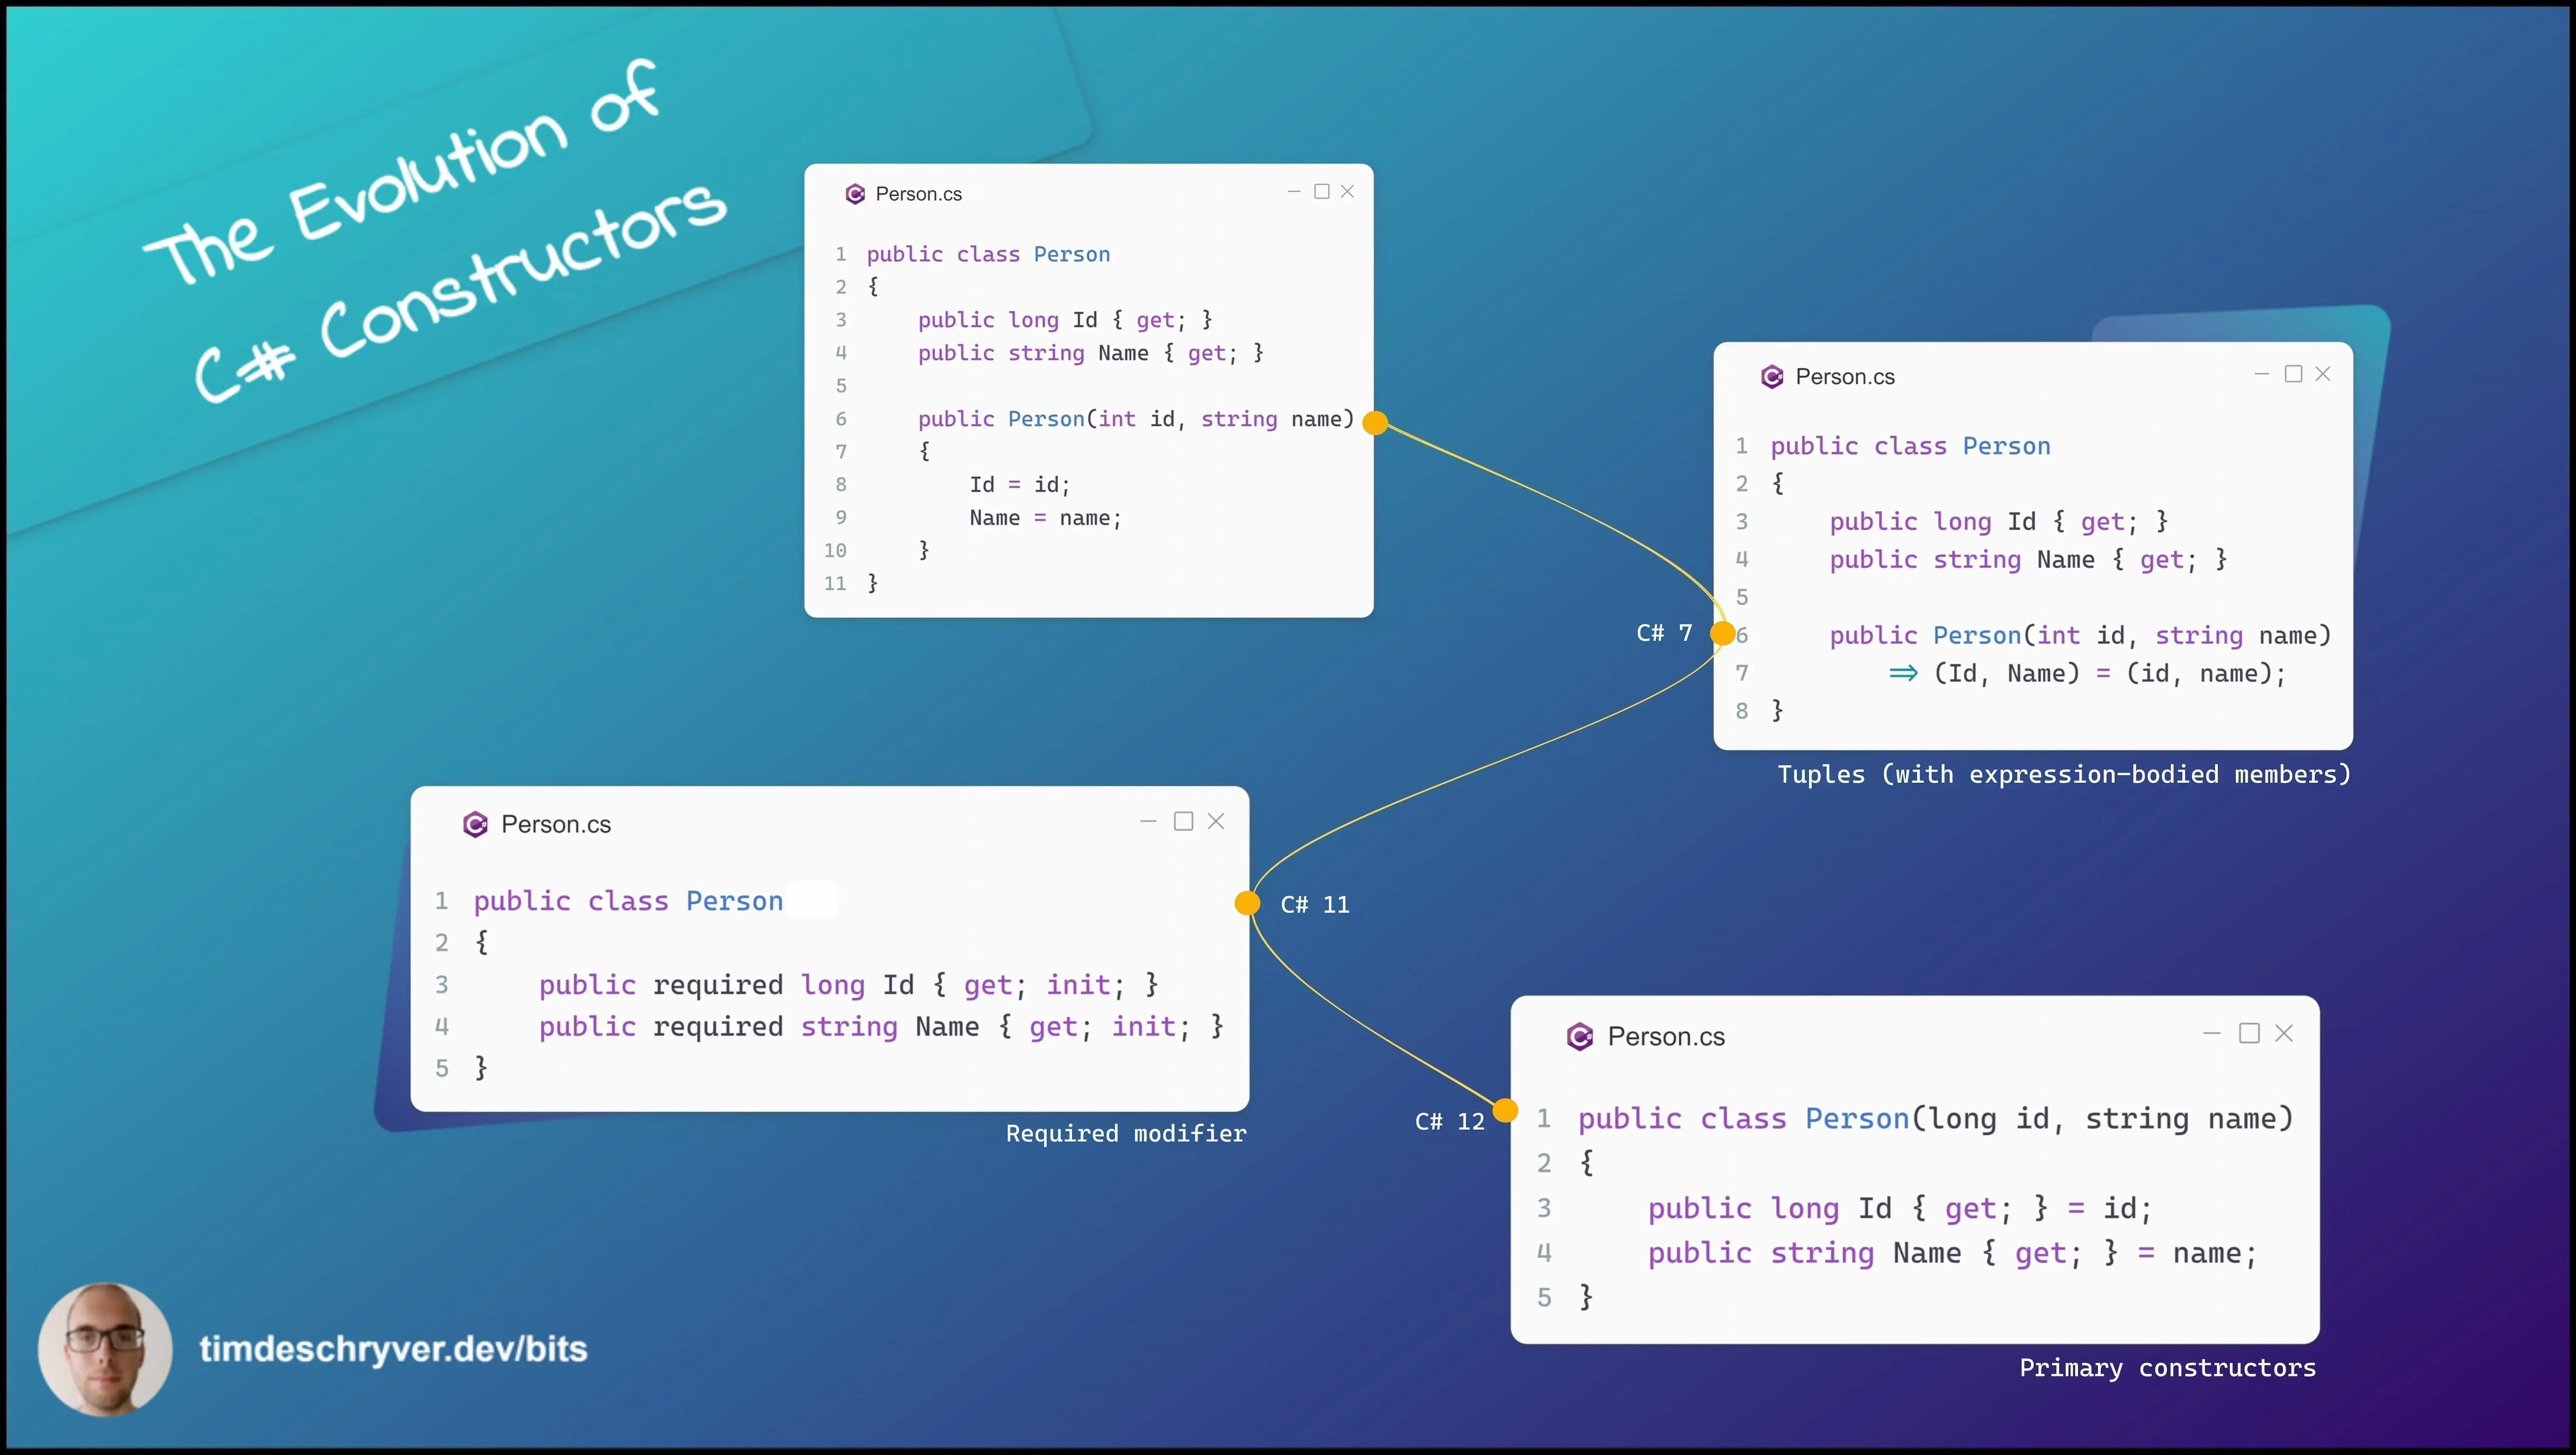Click the C# logo in the Tuples window
Screen dimensions: 2576x1455
tap(1772, 377)
